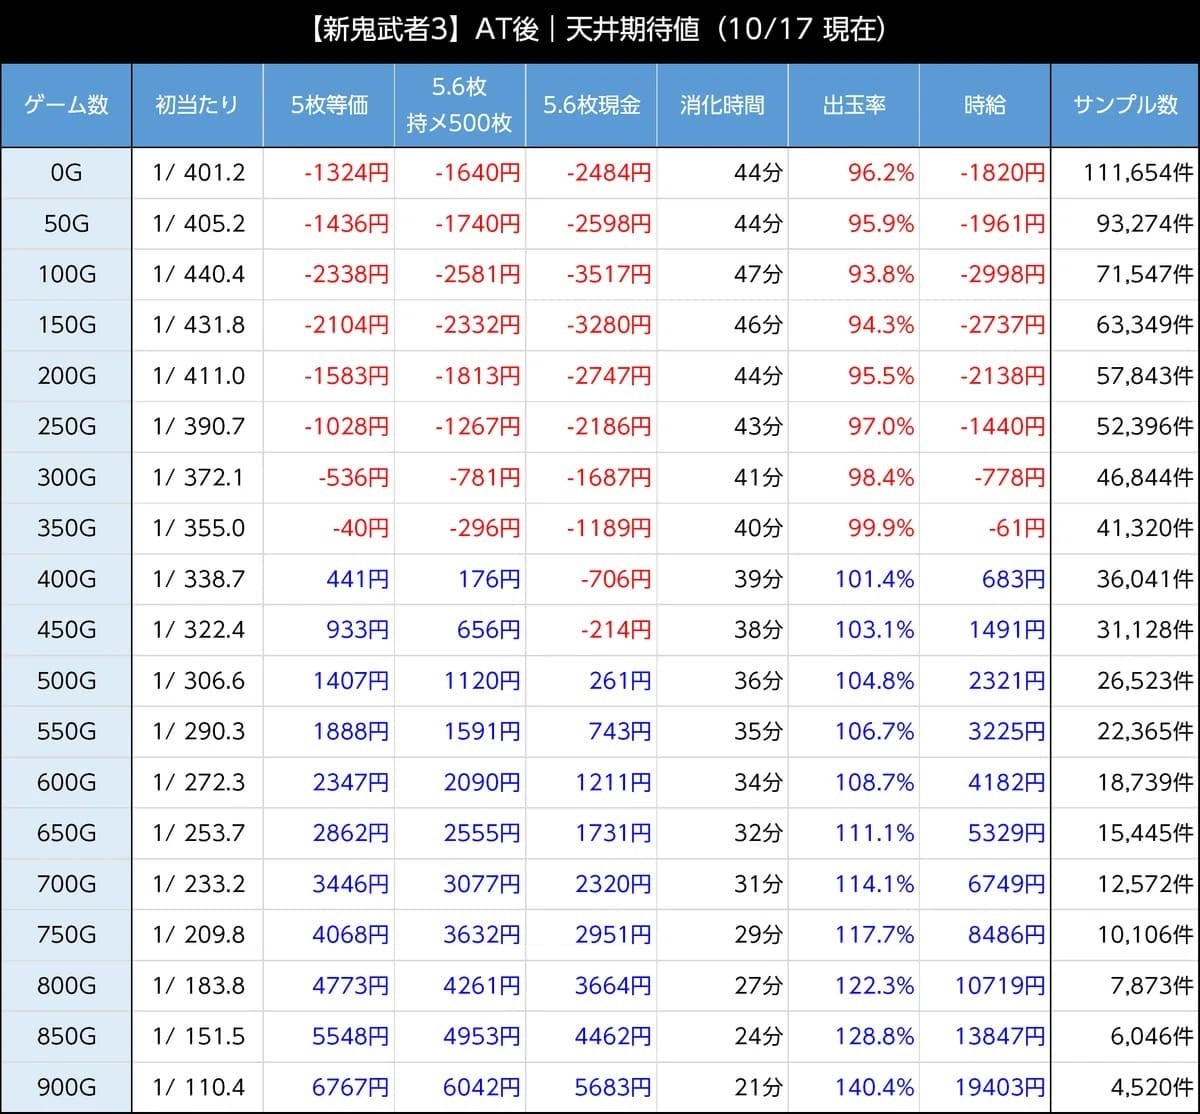
Task: Select the 初当たり column header
Action: click(x=197, y=105)
